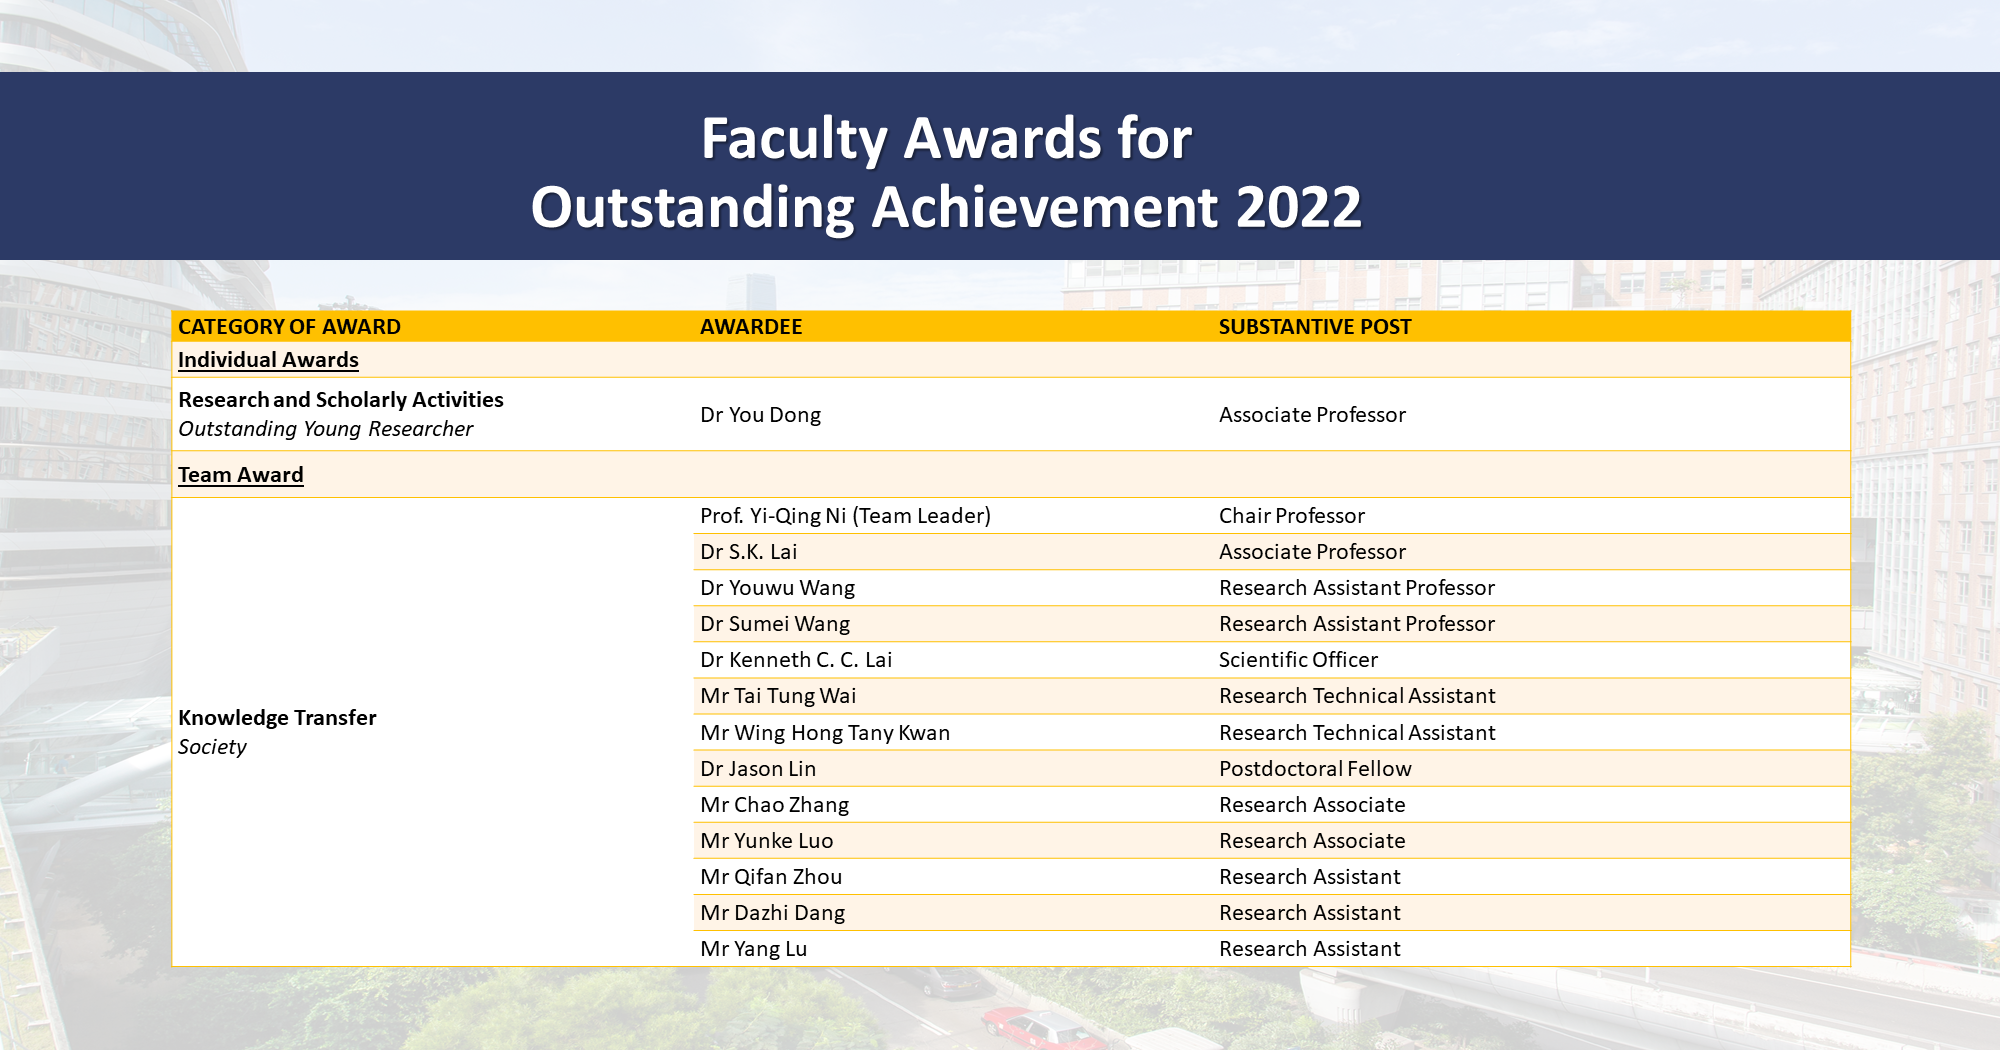
Task: Click Dr S.K. Lai's row
Action: [x=760, y=551]
